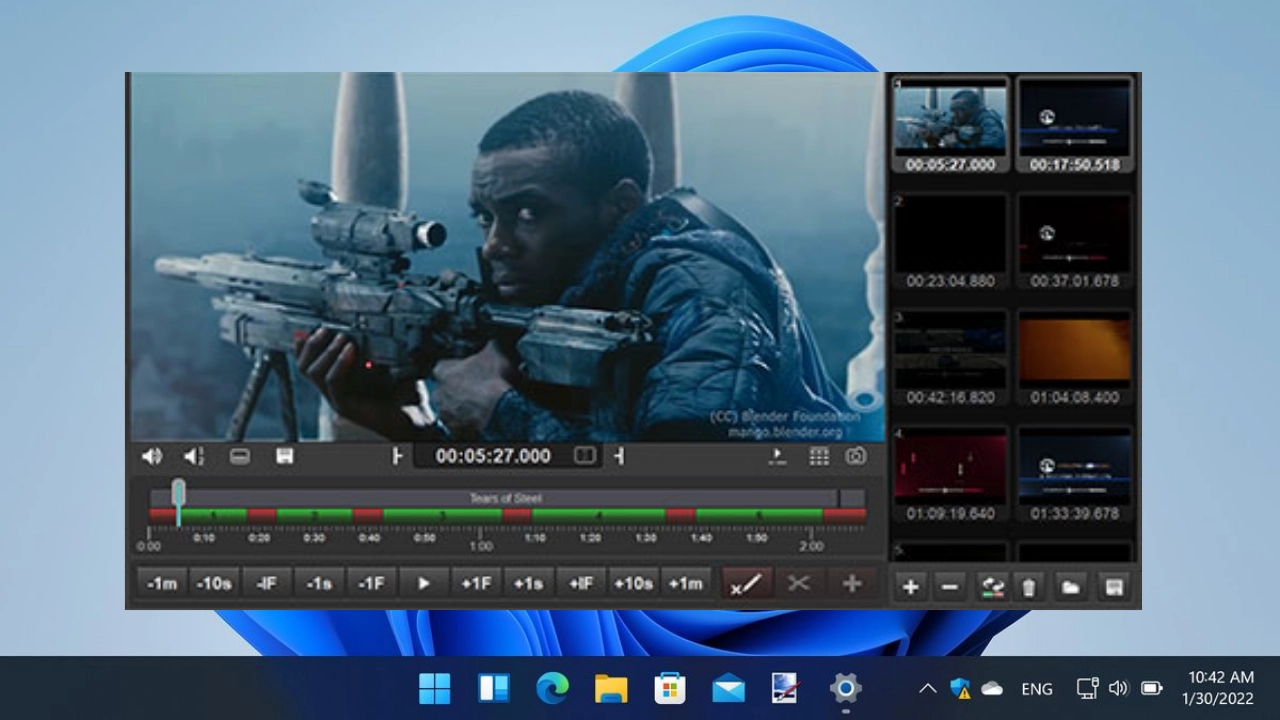The height and width of the screenshot is (720, 1280).
Task: Set the segment end marker
Action: (x=619, y=456)
